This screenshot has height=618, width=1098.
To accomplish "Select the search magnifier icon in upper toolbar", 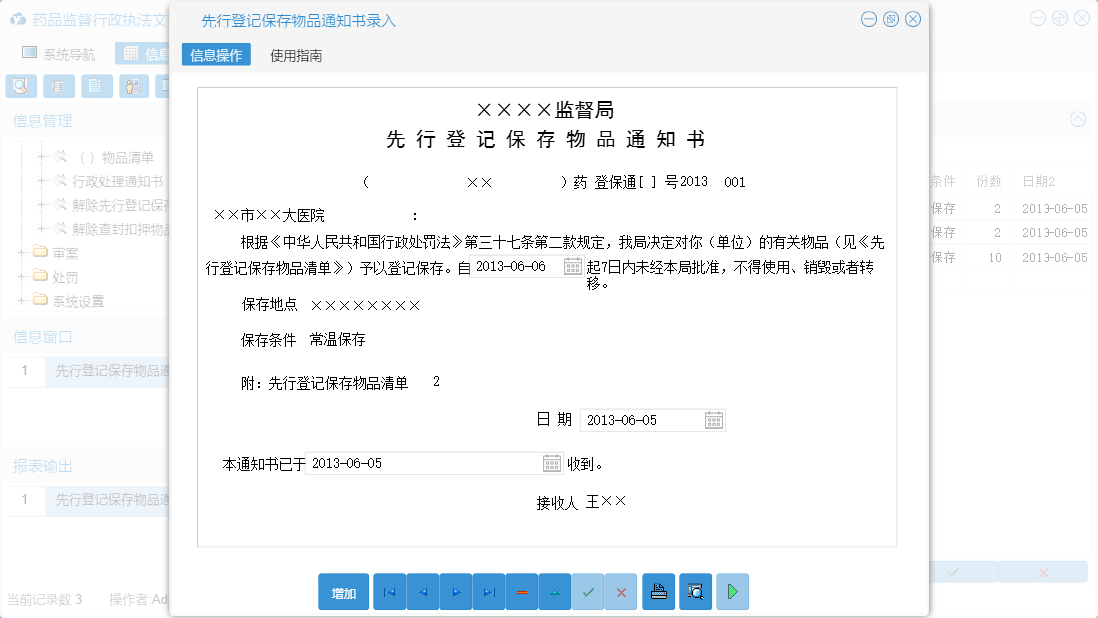I will (x=21, y=86).
